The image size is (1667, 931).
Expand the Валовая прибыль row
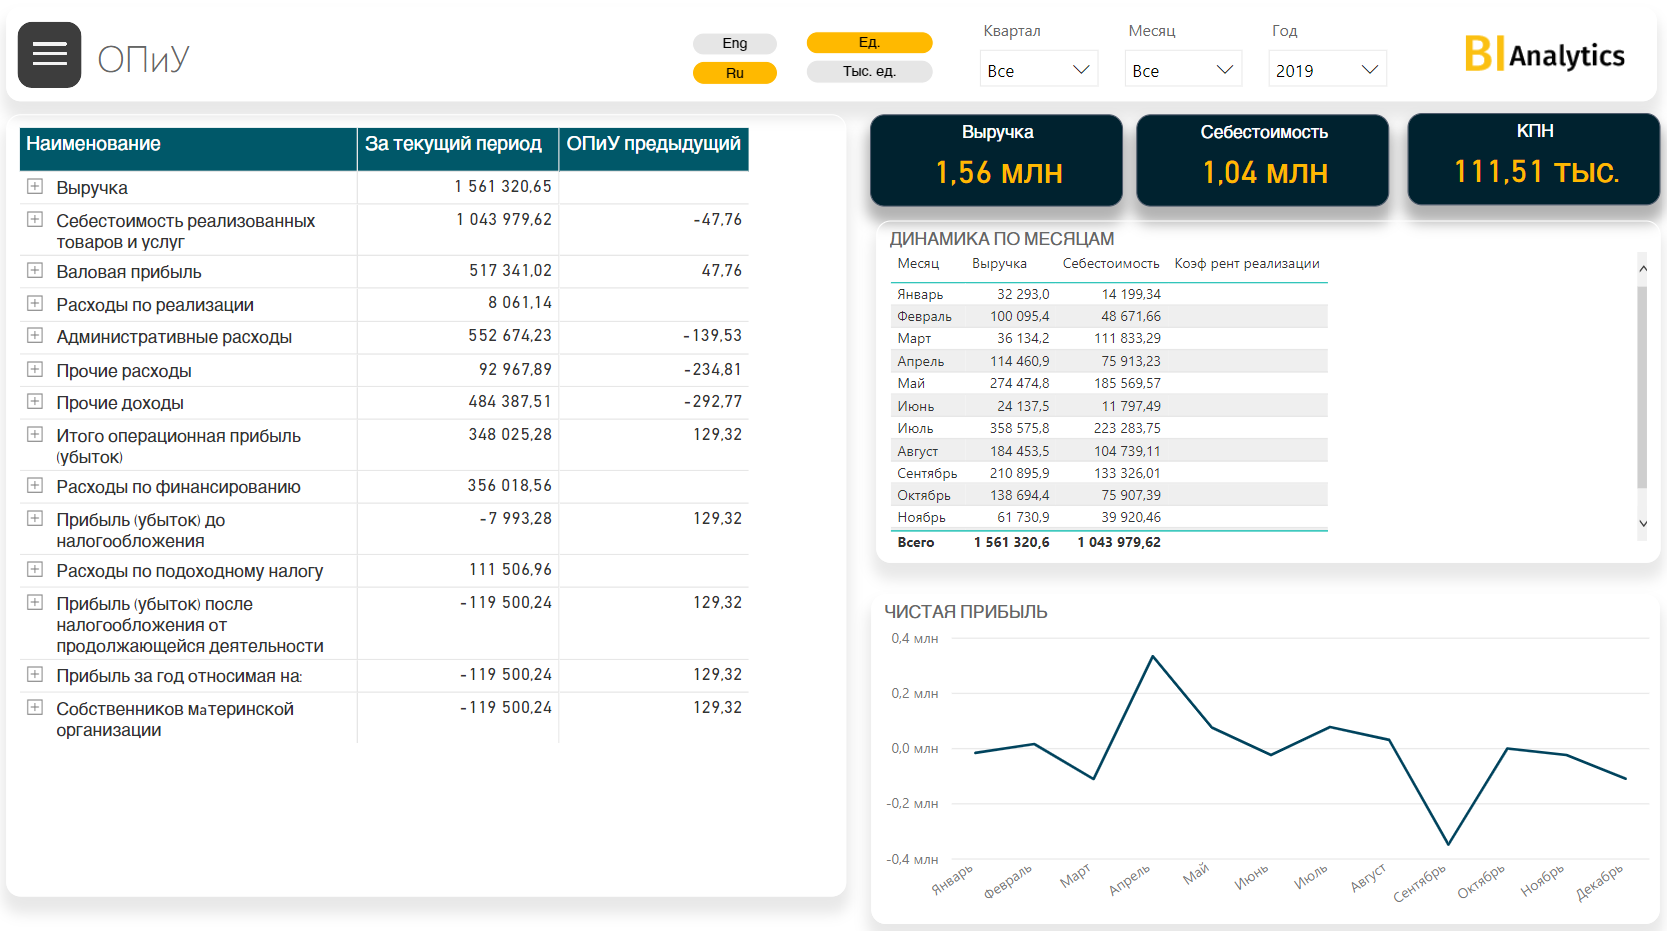[x=35, y=271]
